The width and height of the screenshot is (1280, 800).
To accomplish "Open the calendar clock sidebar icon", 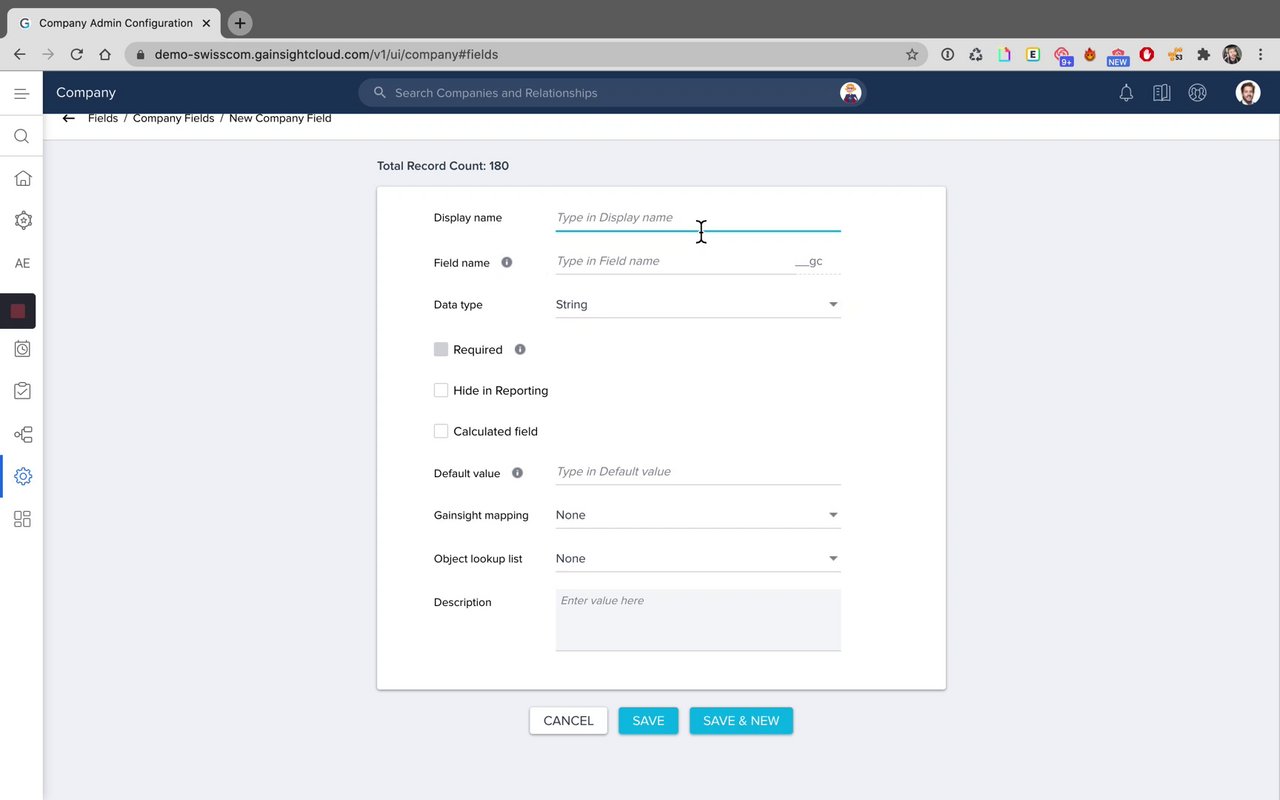I will click(22, 349).
